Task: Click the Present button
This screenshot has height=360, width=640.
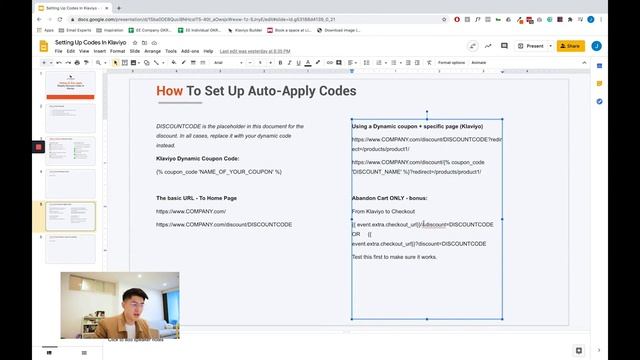Action: [x=531, y=46]
